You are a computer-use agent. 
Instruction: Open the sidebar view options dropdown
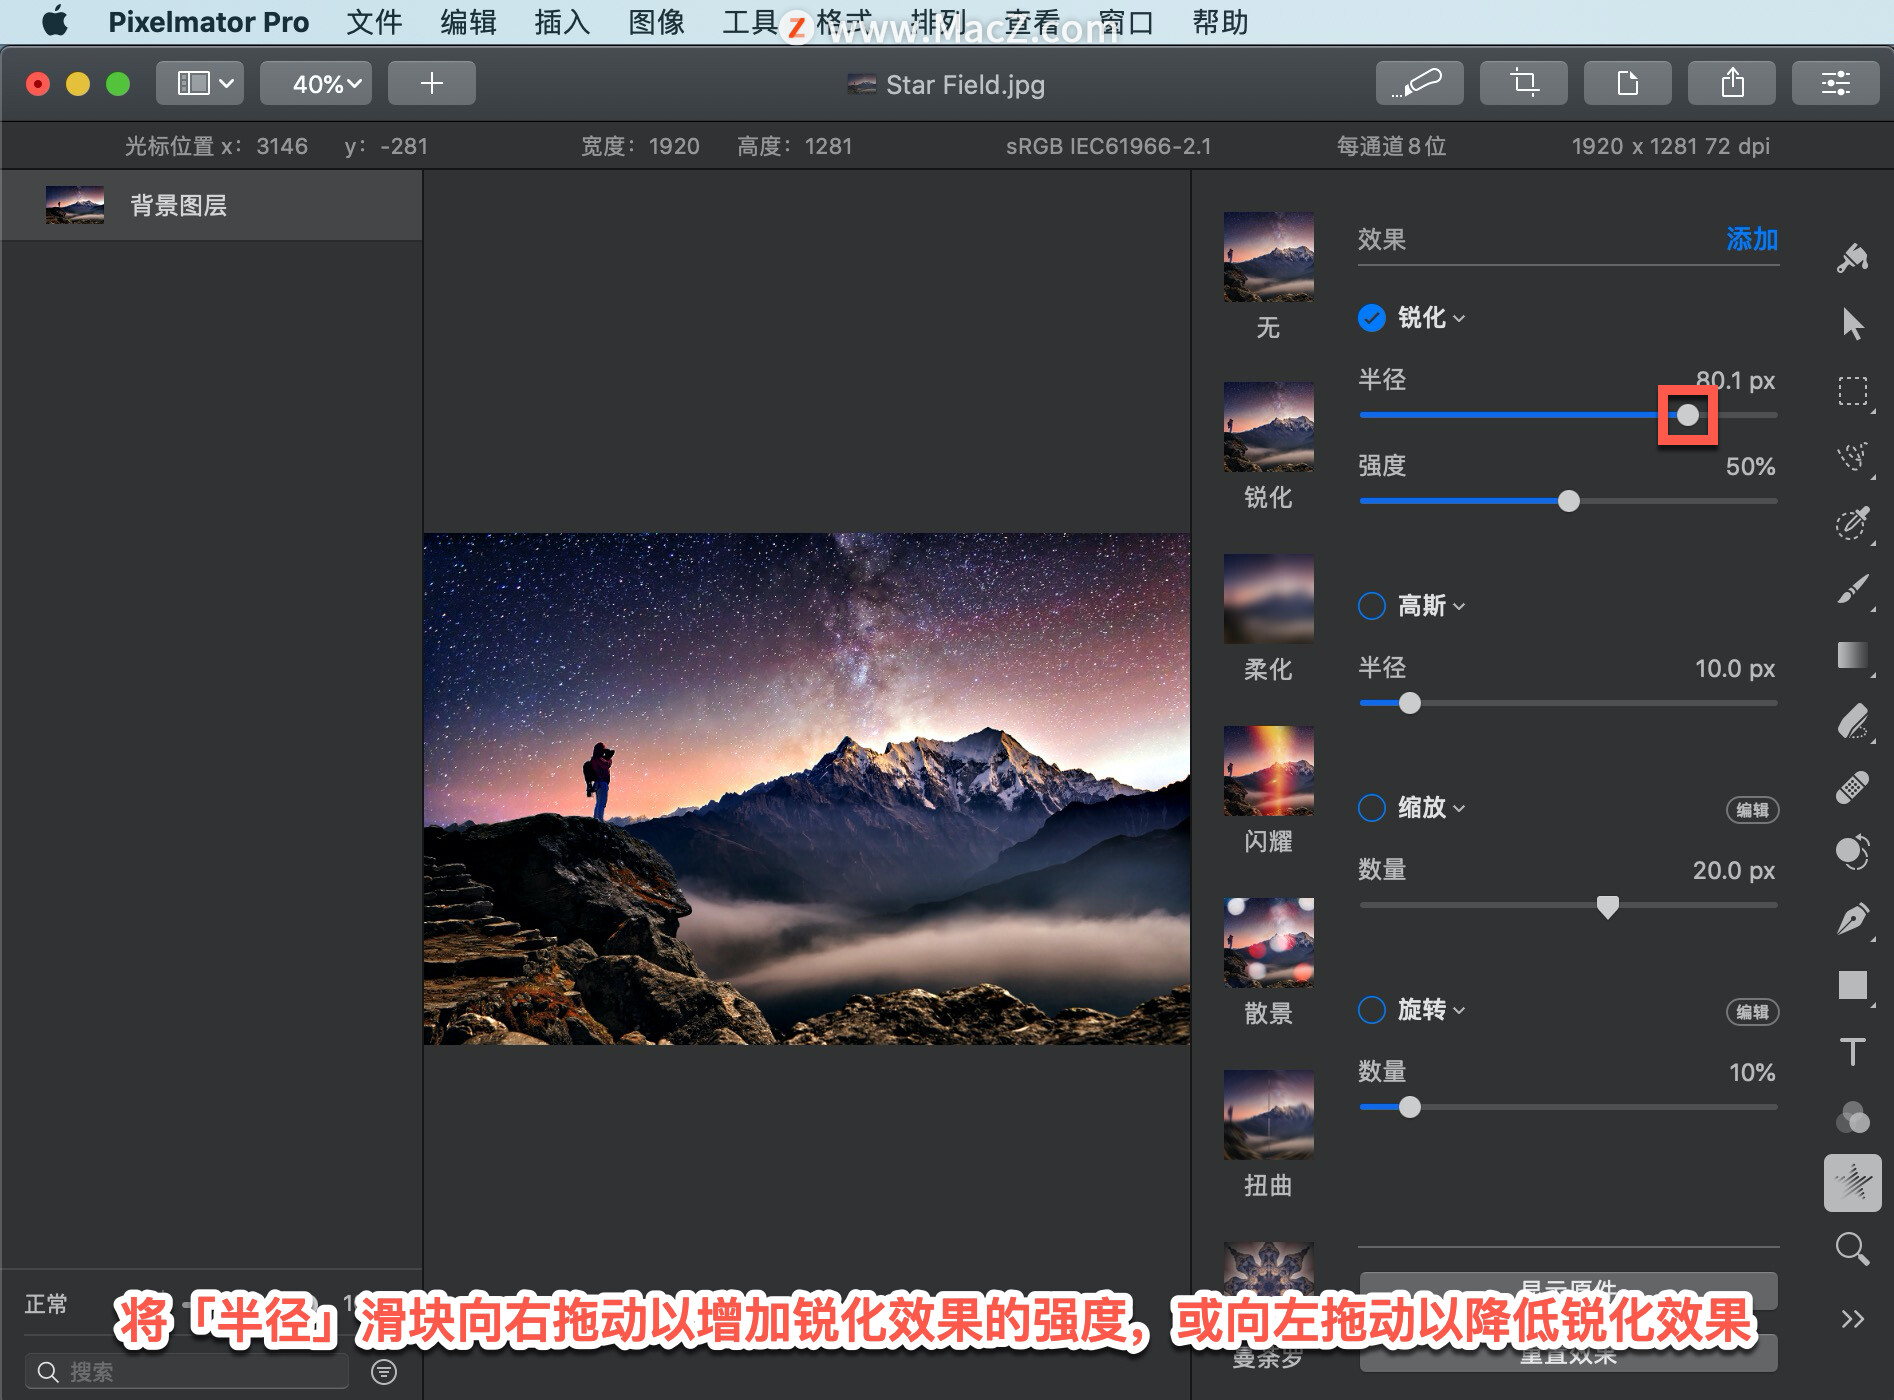[200, 83]
